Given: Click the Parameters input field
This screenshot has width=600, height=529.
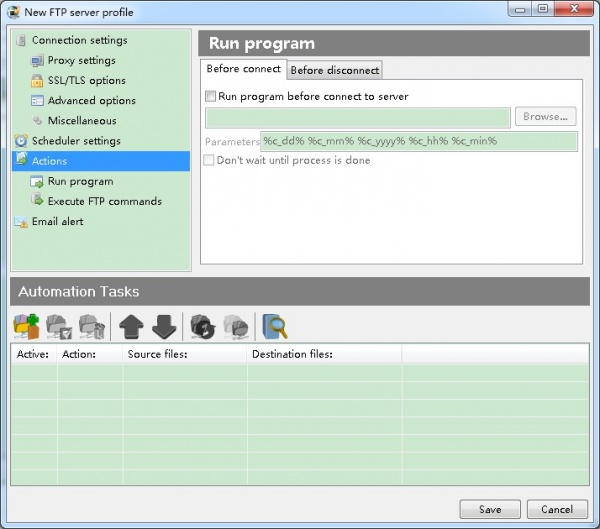Looking at the screenshot, I should [x=418, y=141].
